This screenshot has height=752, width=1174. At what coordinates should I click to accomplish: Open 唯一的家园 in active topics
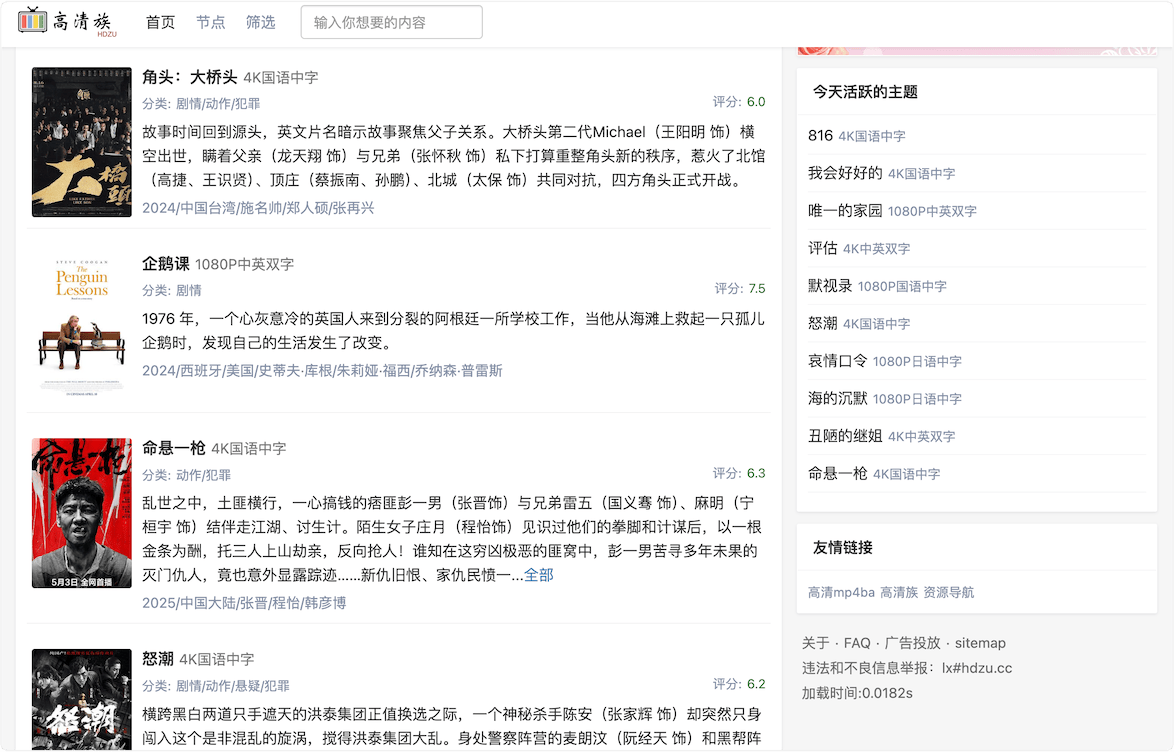coord(845,210)
